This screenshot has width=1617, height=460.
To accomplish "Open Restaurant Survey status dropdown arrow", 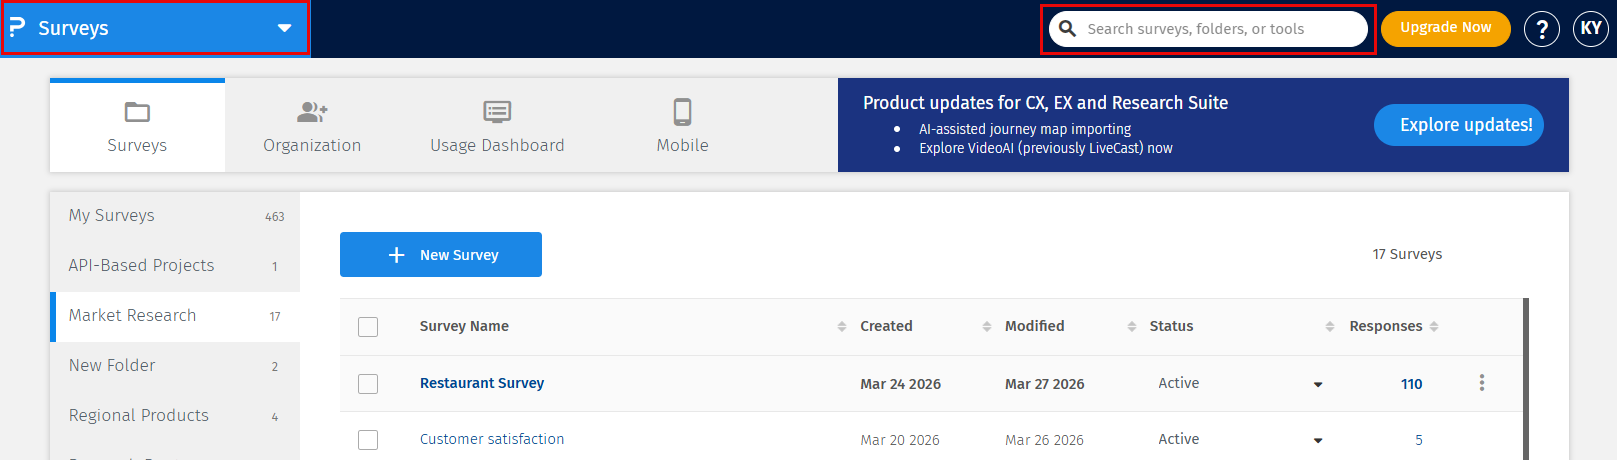I will [1317, 384].
